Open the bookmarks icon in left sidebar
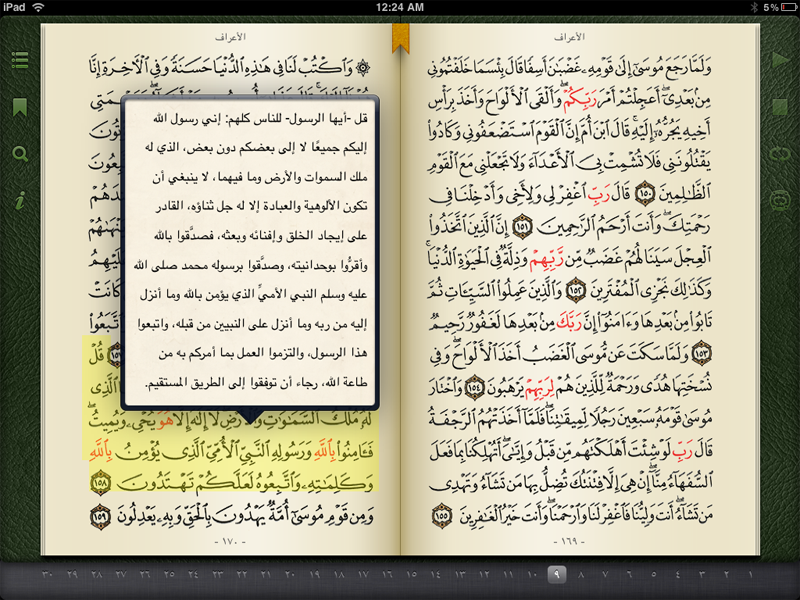Screen dimensions: 800x600 click(x=20, y=107)
